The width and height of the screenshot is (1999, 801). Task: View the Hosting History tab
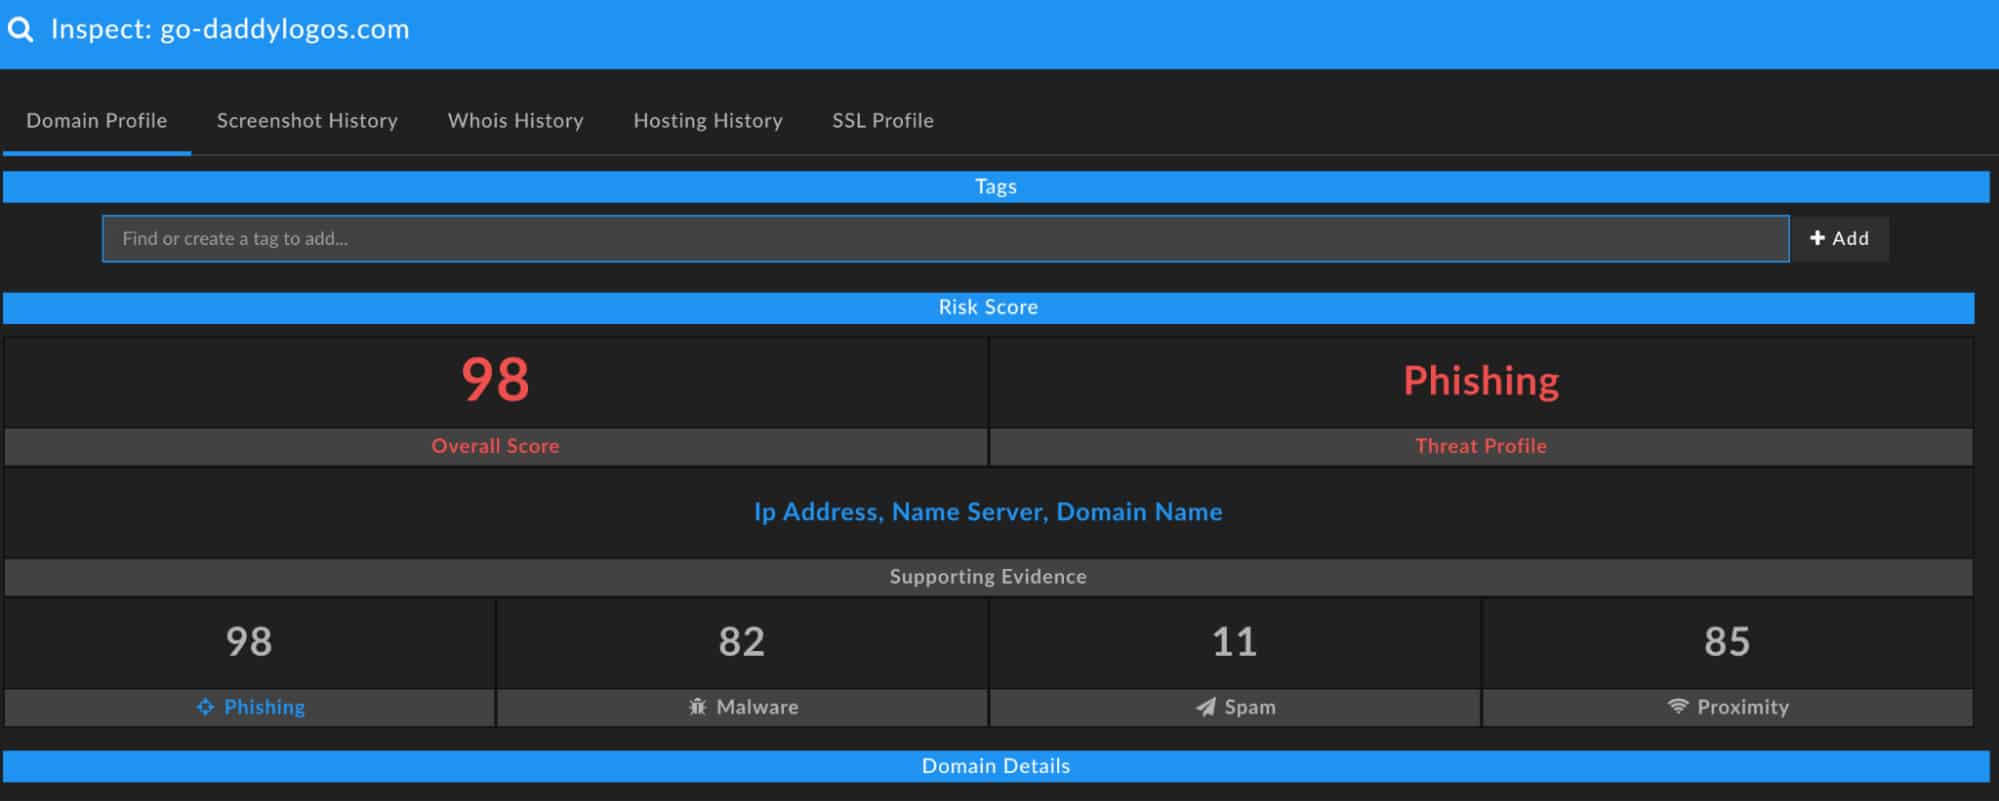point(708,121)
